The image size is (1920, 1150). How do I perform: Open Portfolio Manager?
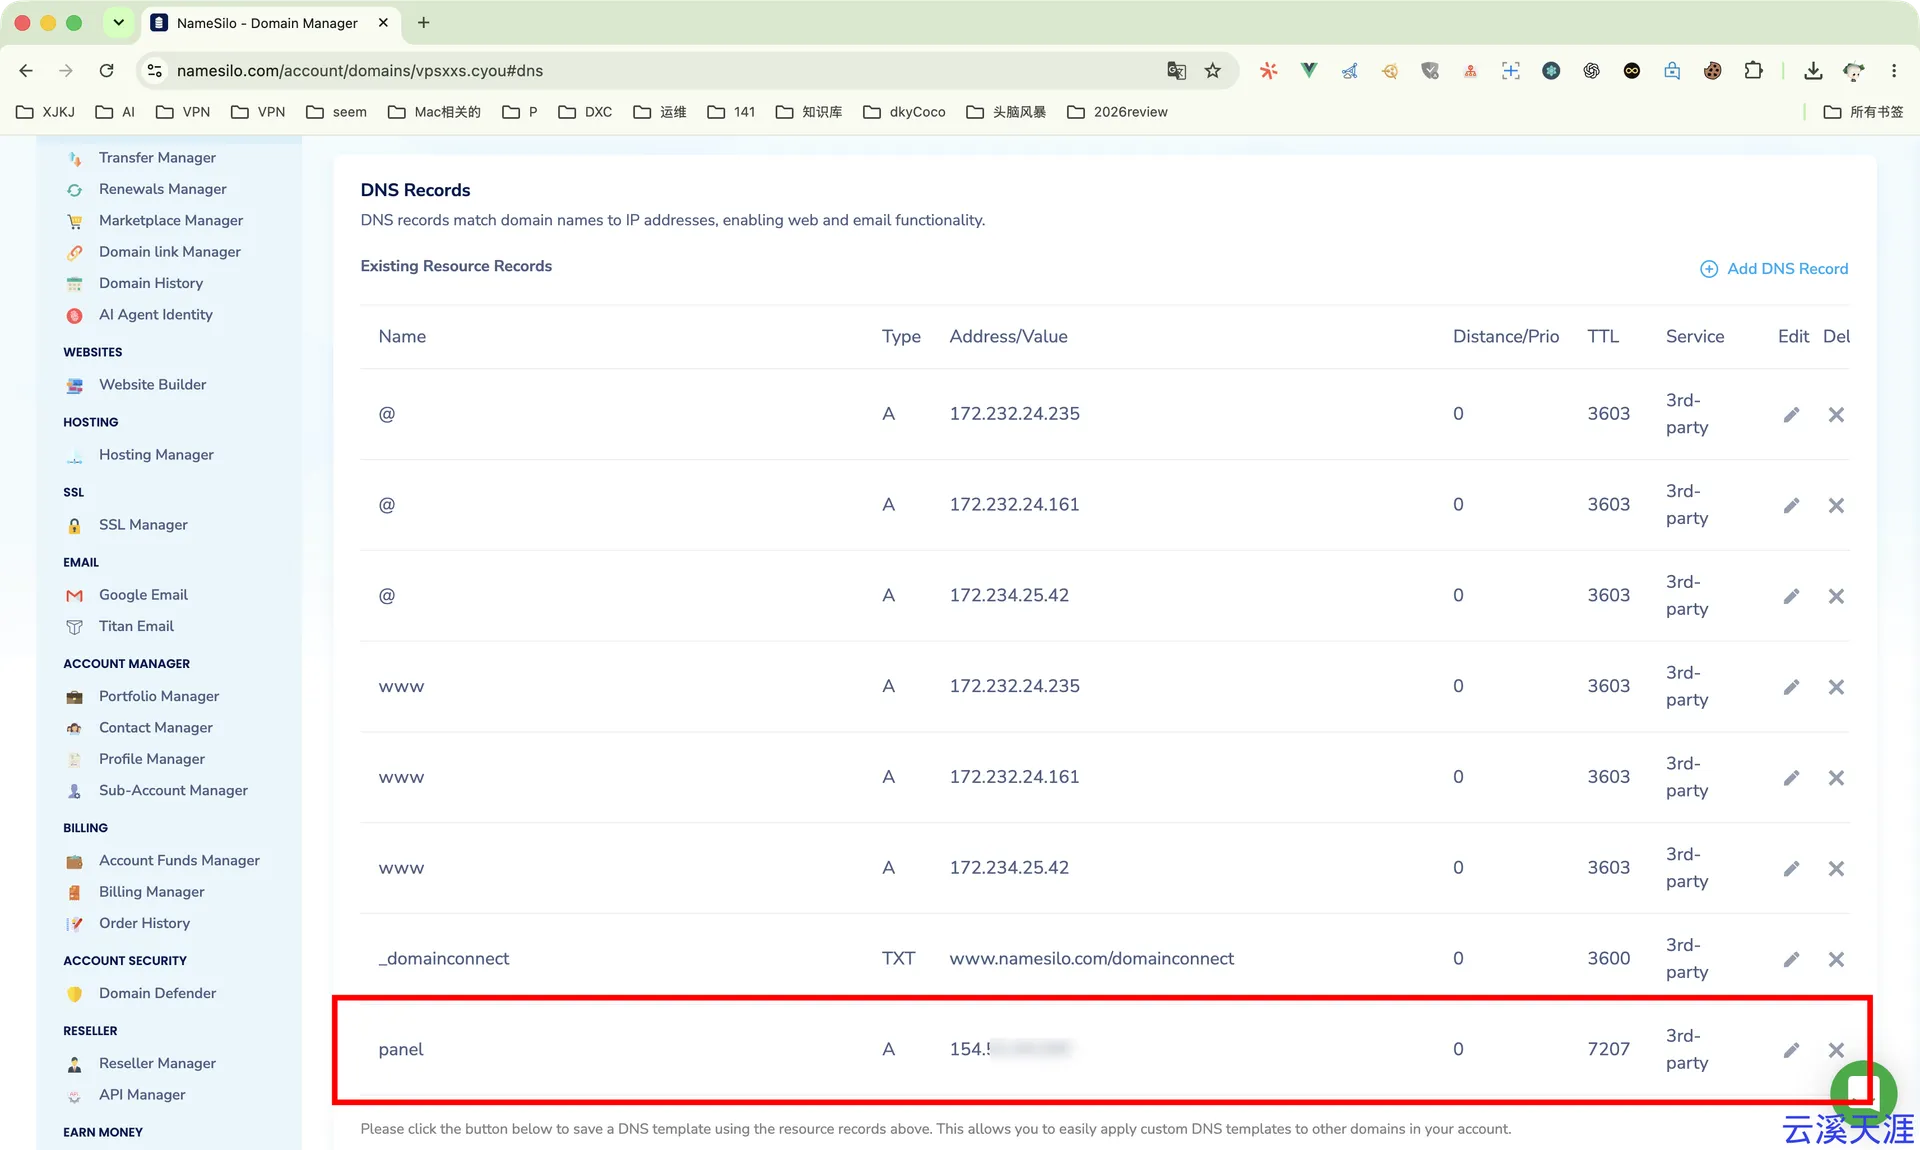click(158, 697)
